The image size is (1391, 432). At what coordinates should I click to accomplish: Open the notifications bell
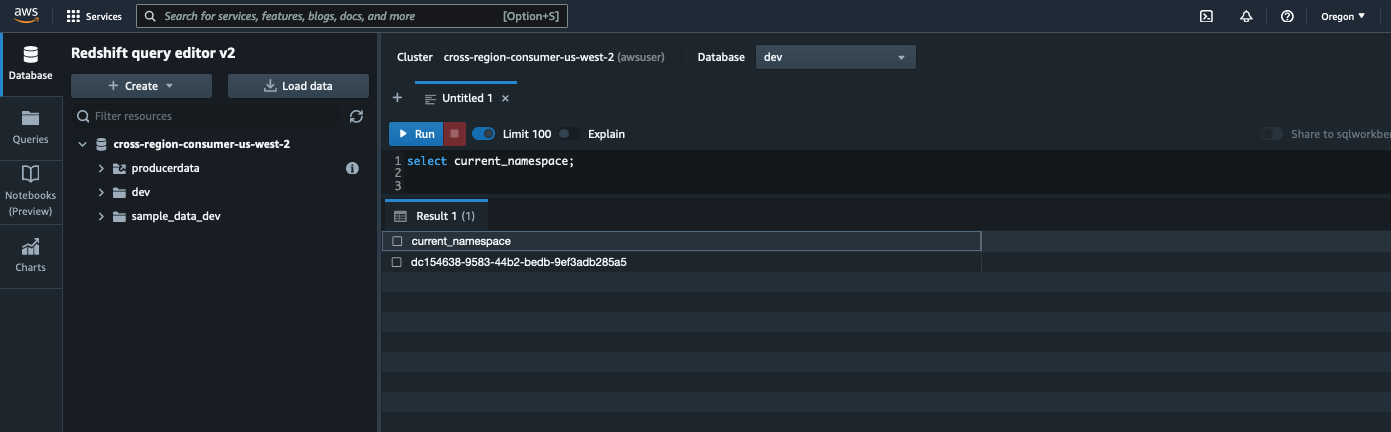(1246, 16)
